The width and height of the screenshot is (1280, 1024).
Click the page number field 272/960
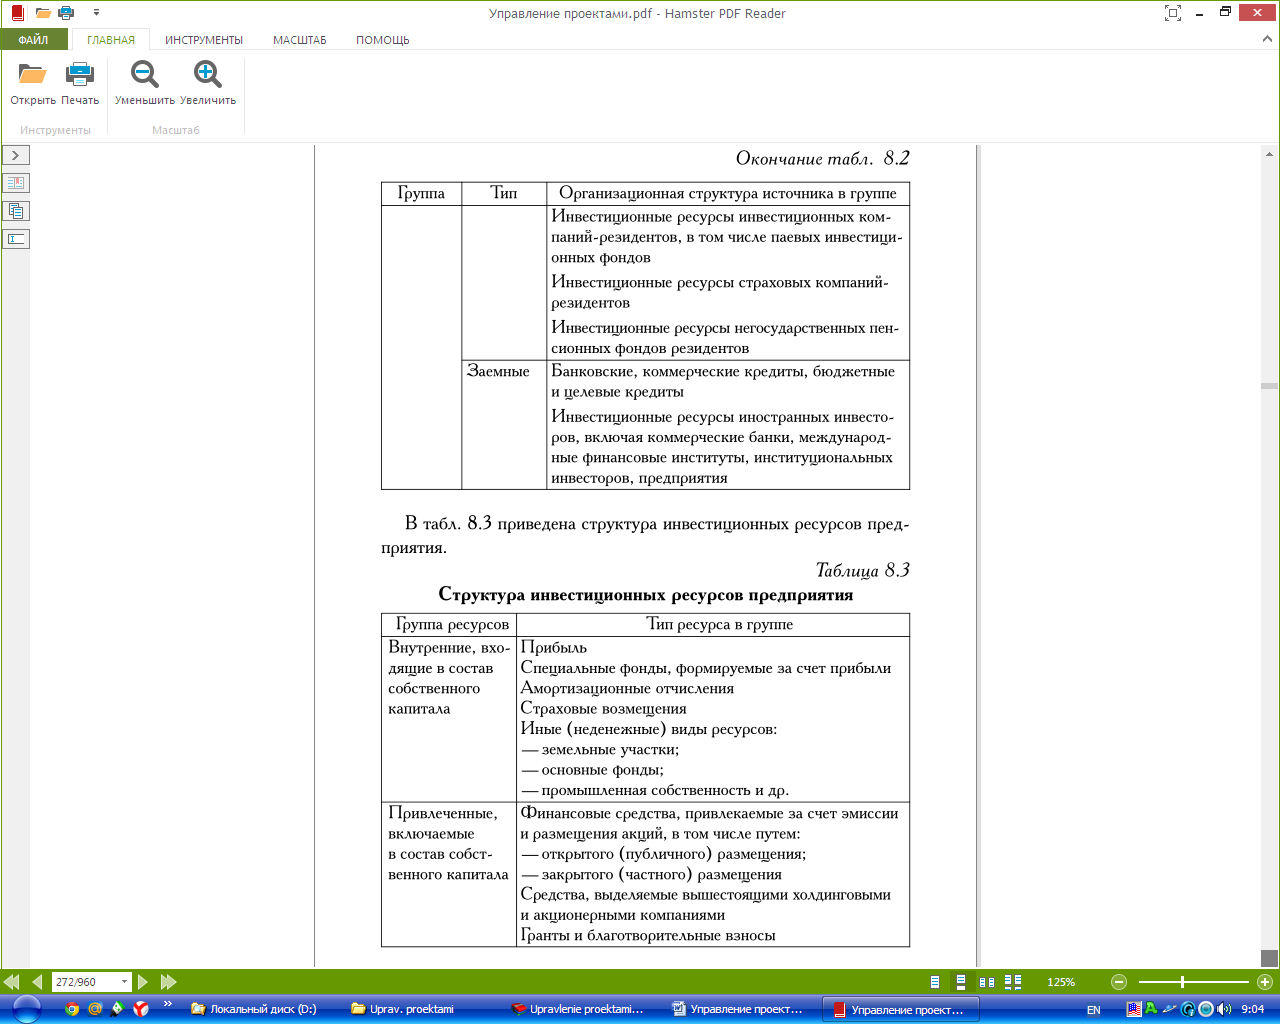[84, 982]
